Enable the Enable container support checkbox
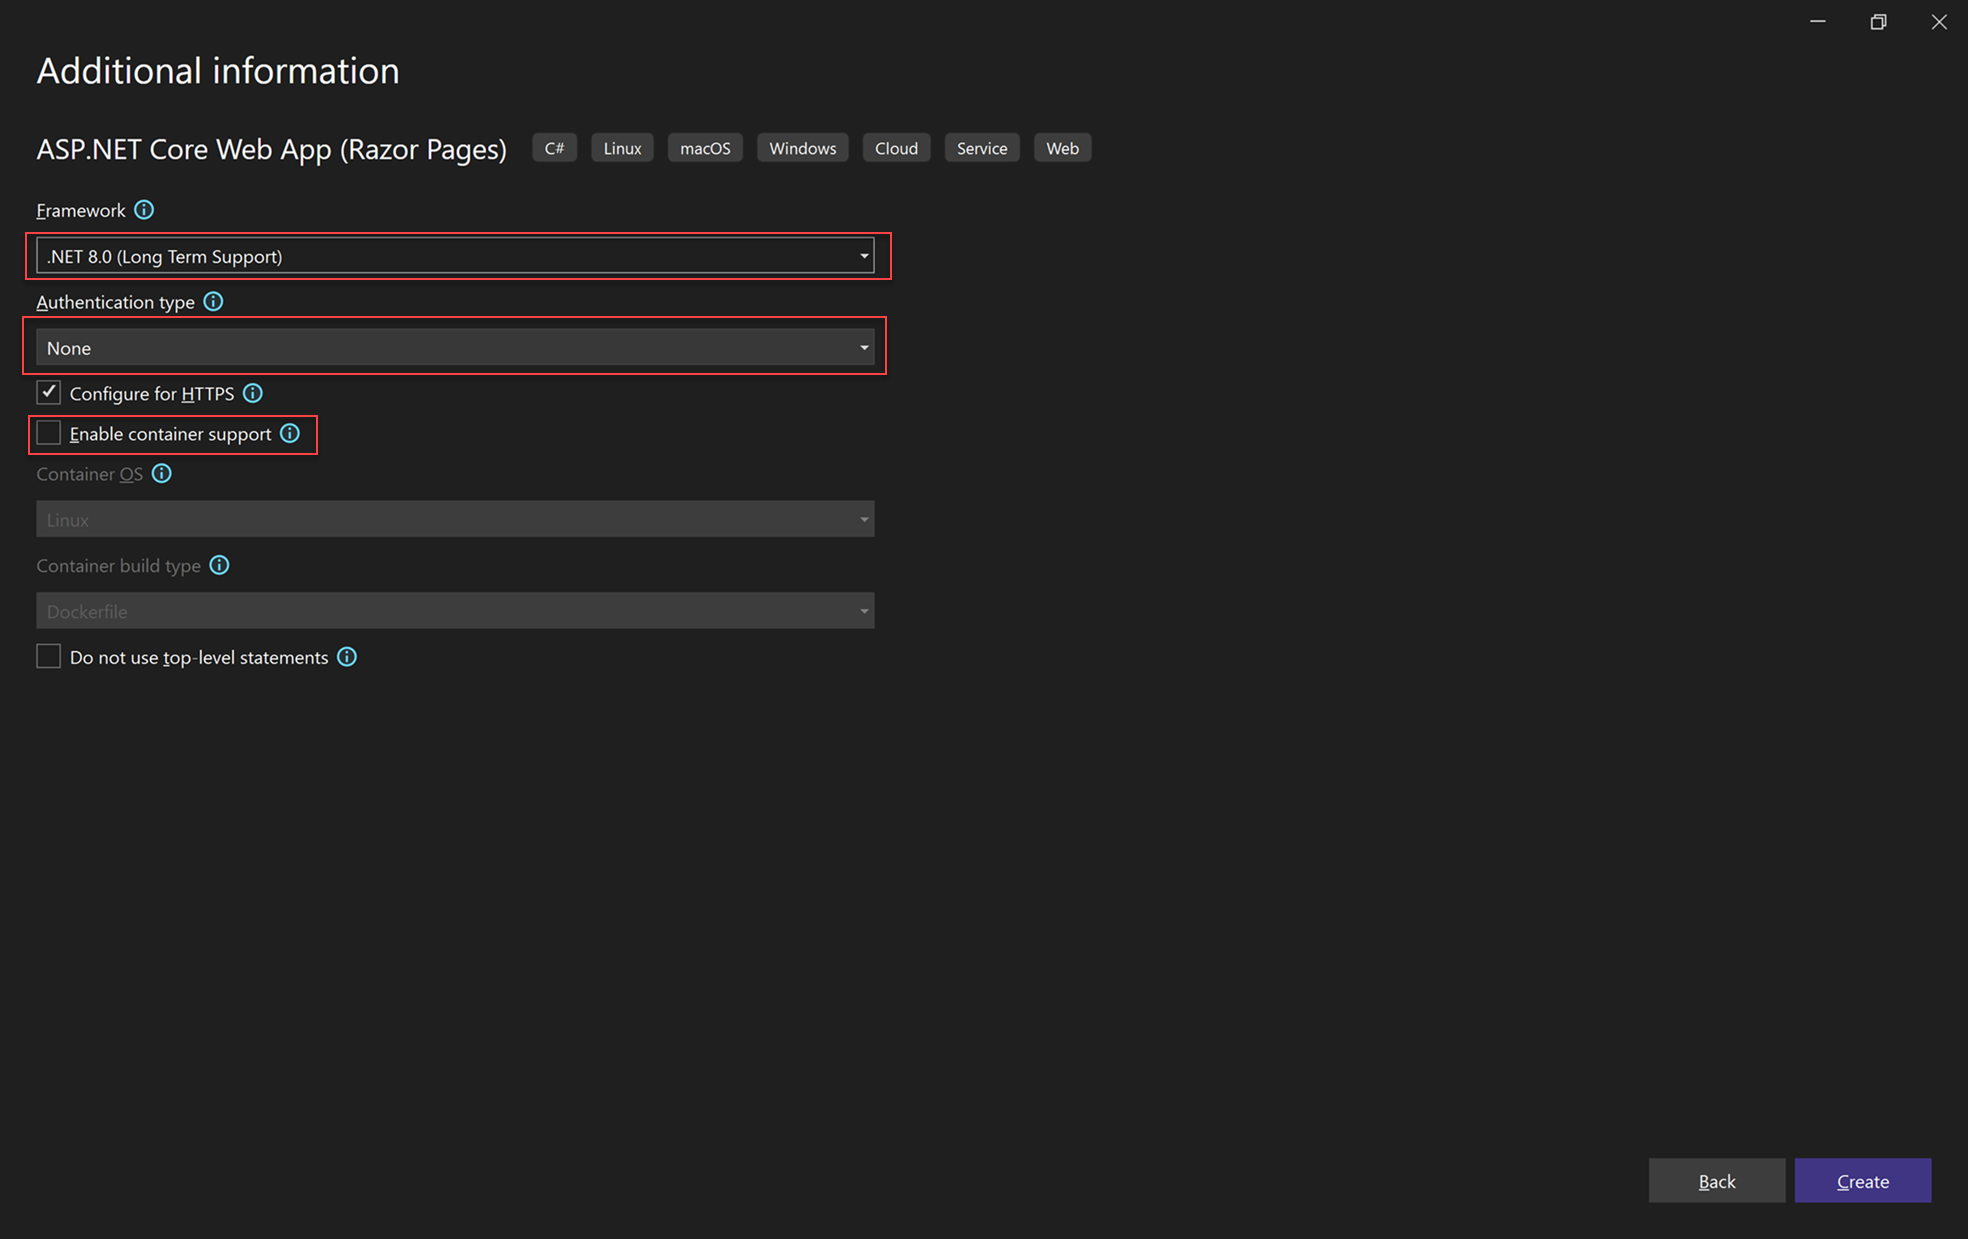The height and width of the screenshot is (1239, 1968). coord(47,434)
